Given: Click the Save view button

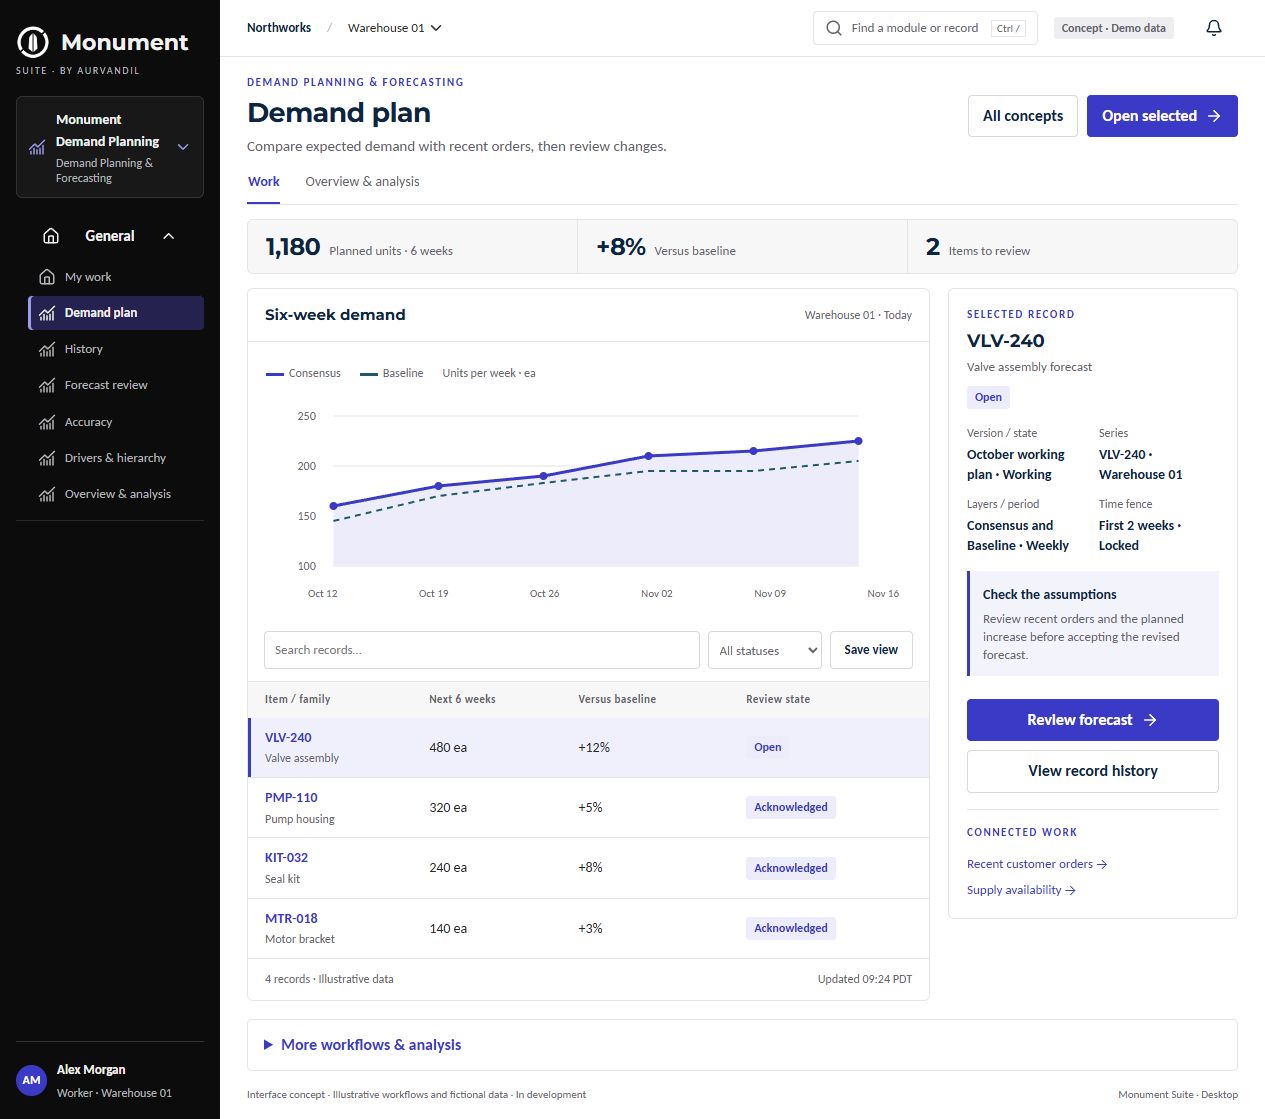Looking at the screenshot, I should pos(871,650).
